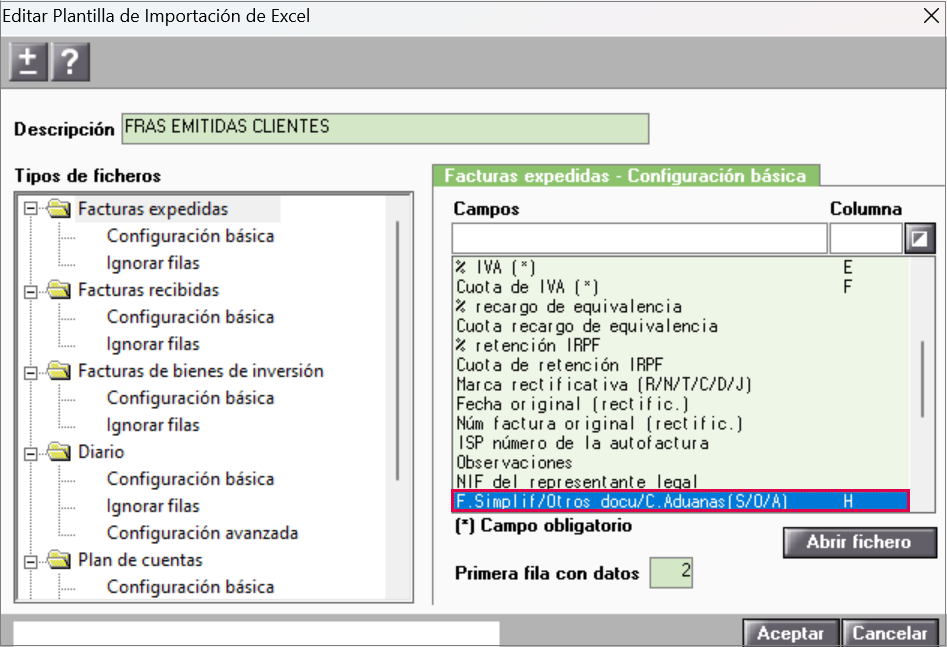Click the column picker icon beside Columna field

[x=919, y=239]
